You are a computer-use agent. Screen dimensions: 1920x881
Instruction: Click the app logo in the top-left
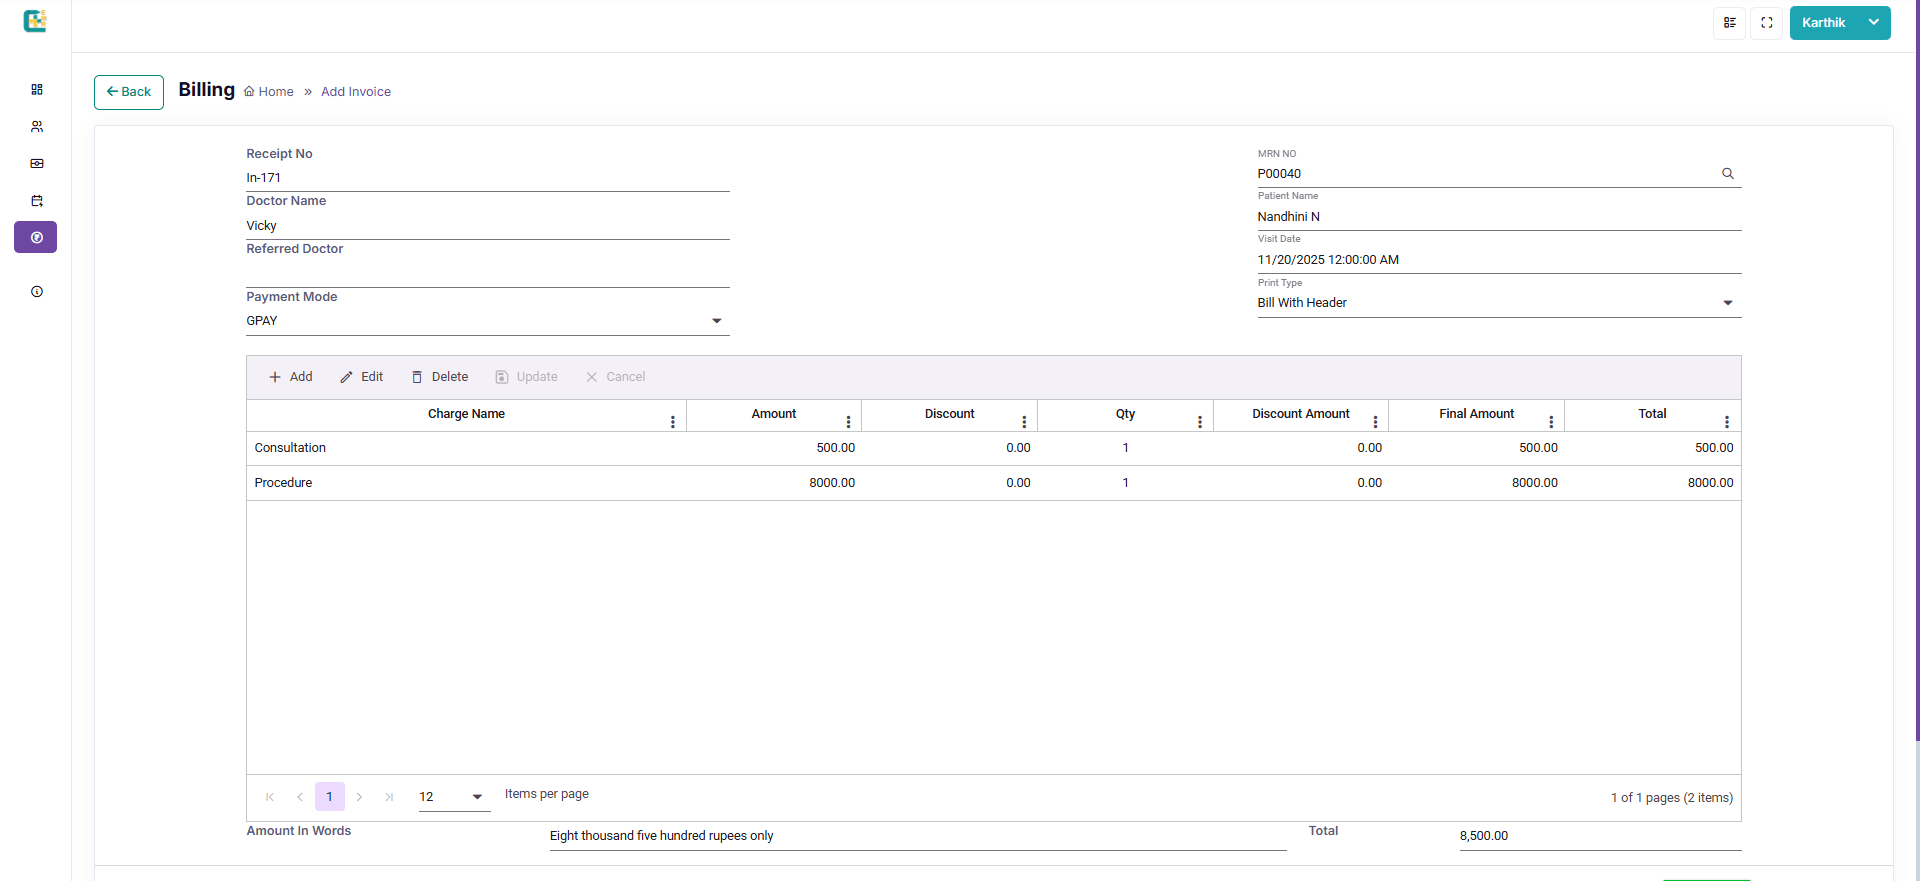click(x=35, y=21)
